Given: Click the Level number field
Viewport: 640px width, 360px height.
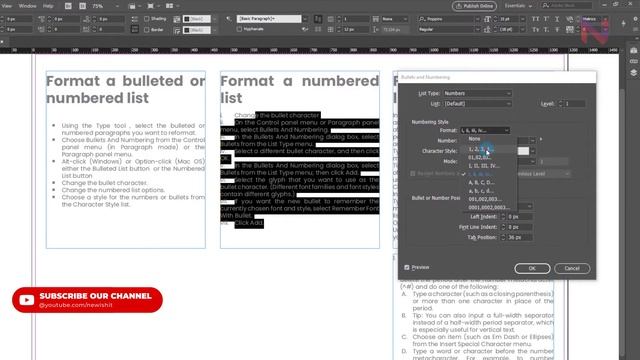Looking at the screenshot, I should pyautogui.click(x=575, y=104).
